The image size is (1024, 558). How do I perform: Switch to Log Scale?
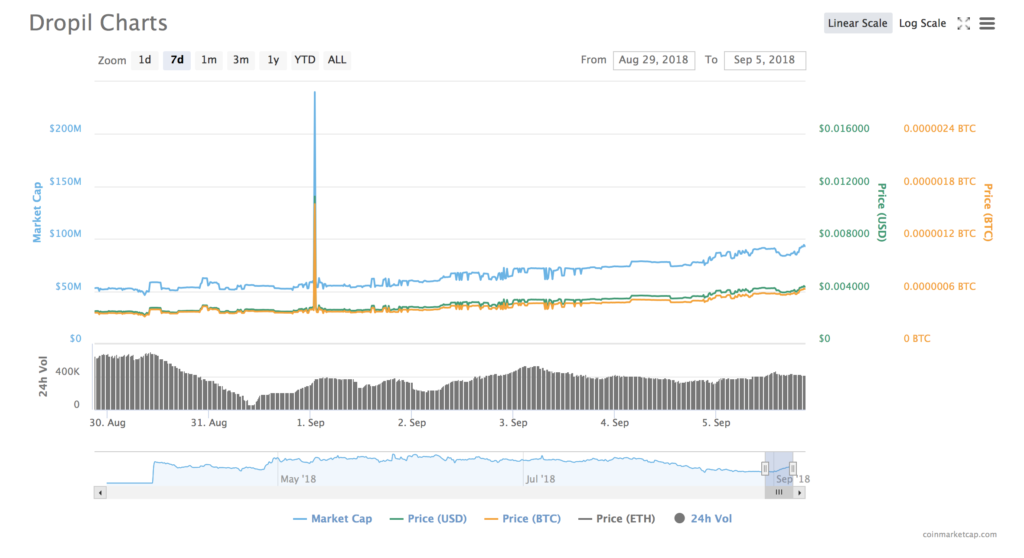pos(922,23)
